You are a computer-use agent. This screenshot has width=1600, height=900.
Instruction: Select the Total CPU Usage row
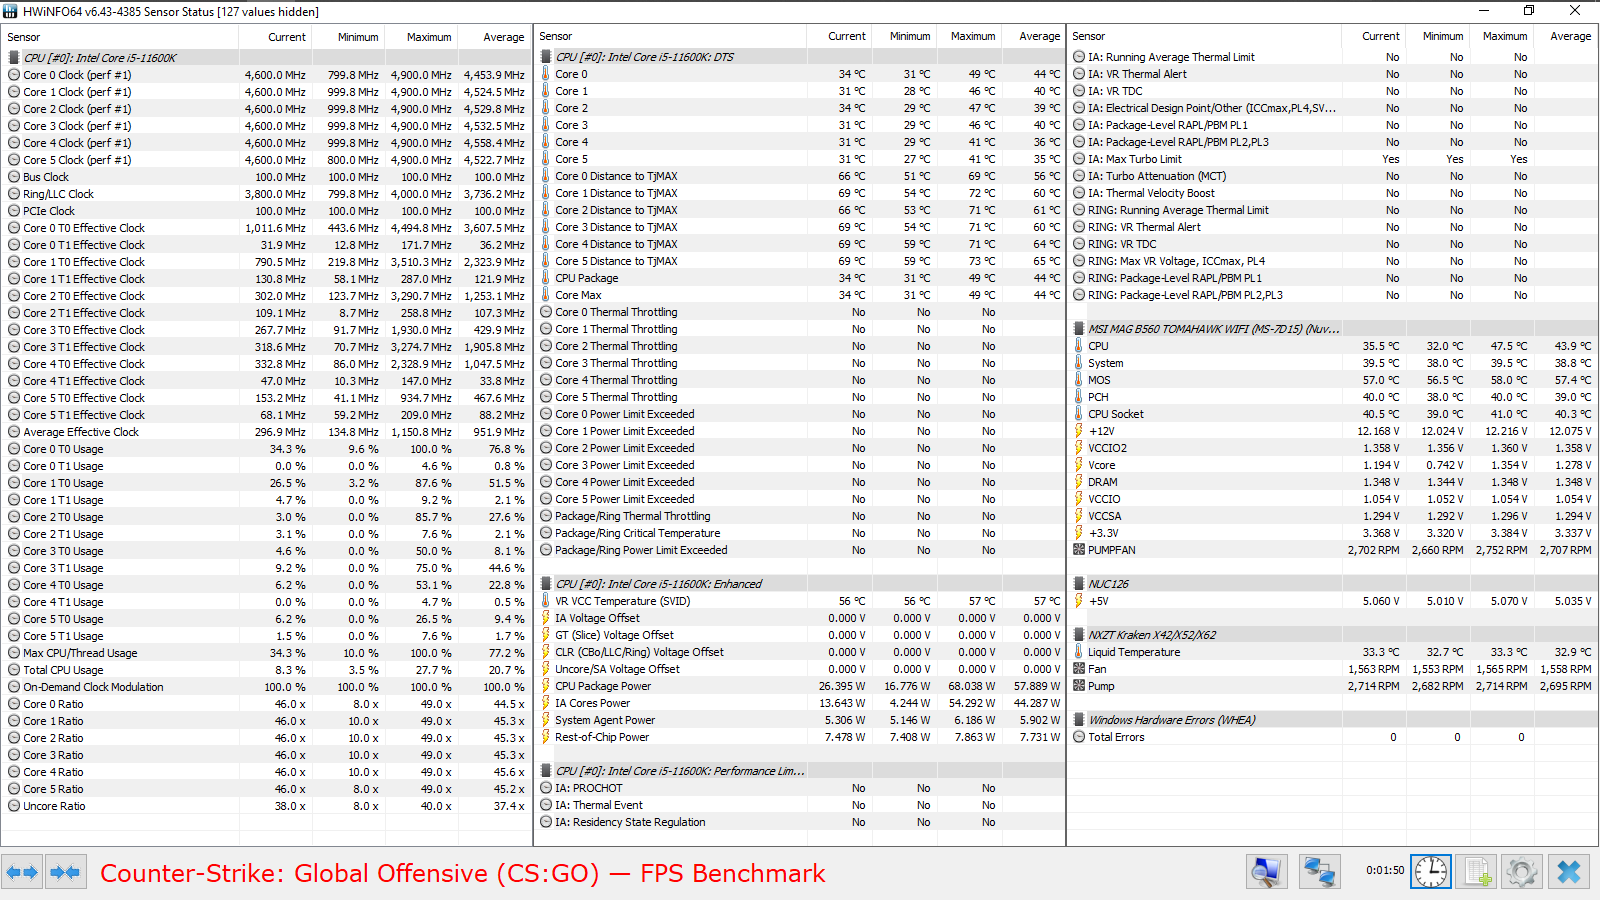[x=267, y=670]
